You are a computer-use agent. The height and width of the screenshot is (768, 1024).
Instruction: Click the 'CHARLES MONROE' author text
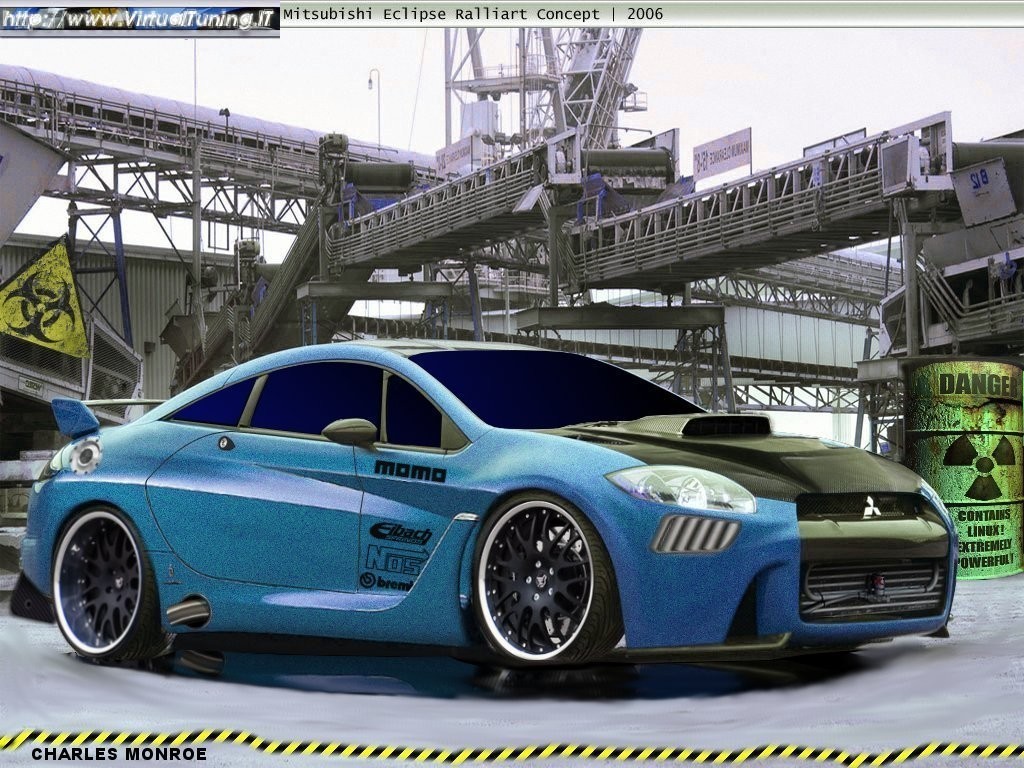119,754
